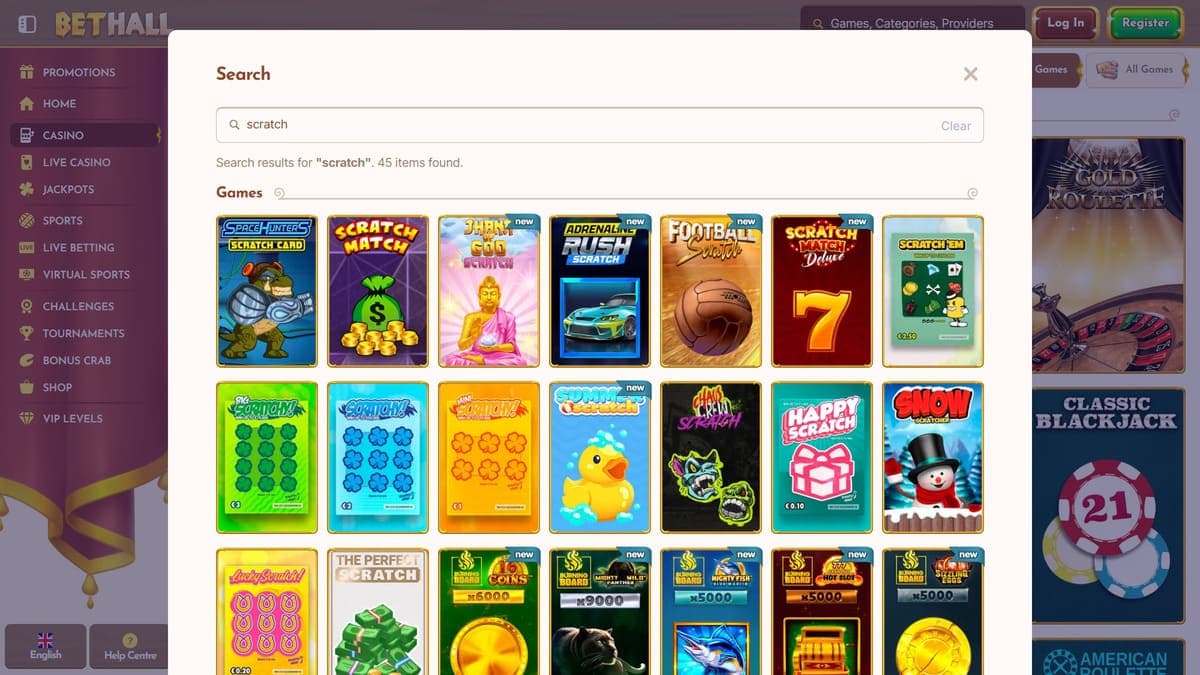Viewport: 1200px width, 675px height.
Task: Open the Lucky Scratch horseshoe game
Action: click(x=267, y=611)
